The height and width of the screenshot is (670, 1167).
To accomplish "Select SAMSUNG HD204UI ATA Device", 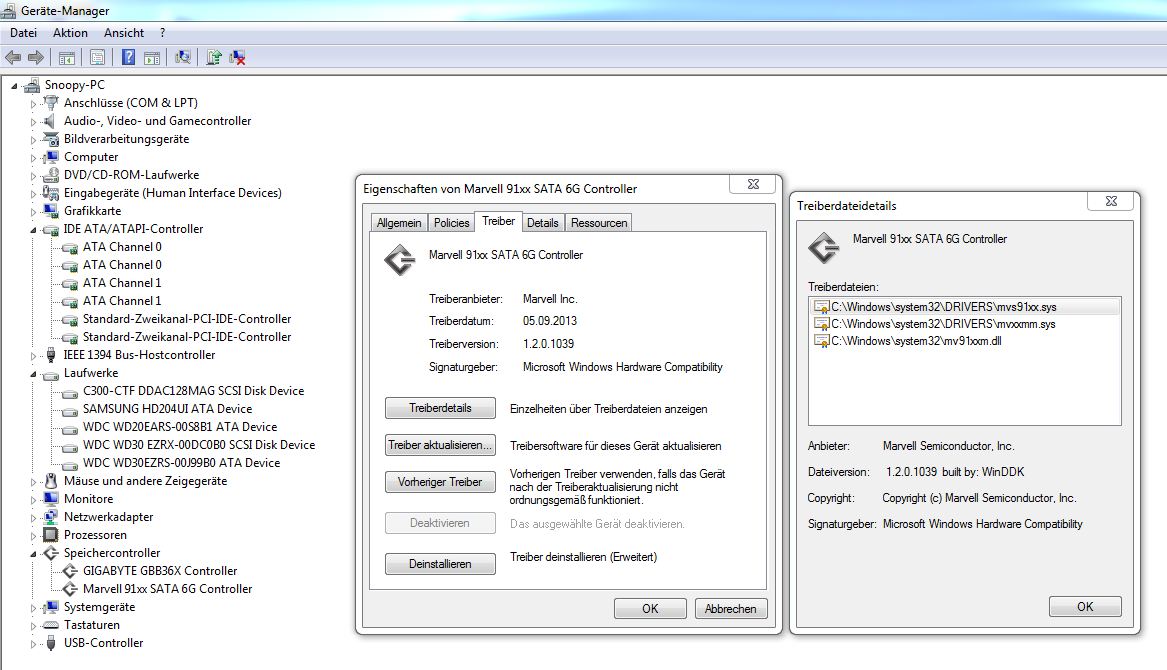I will (x=167, y=409).
